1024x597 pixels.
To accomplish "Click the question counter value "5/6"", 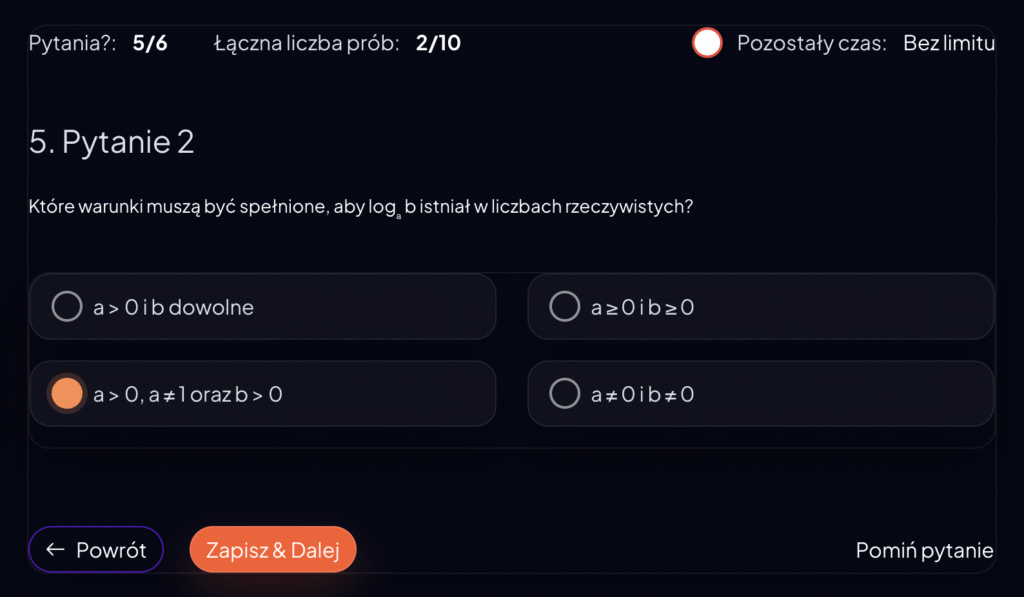I will point(150,43).
